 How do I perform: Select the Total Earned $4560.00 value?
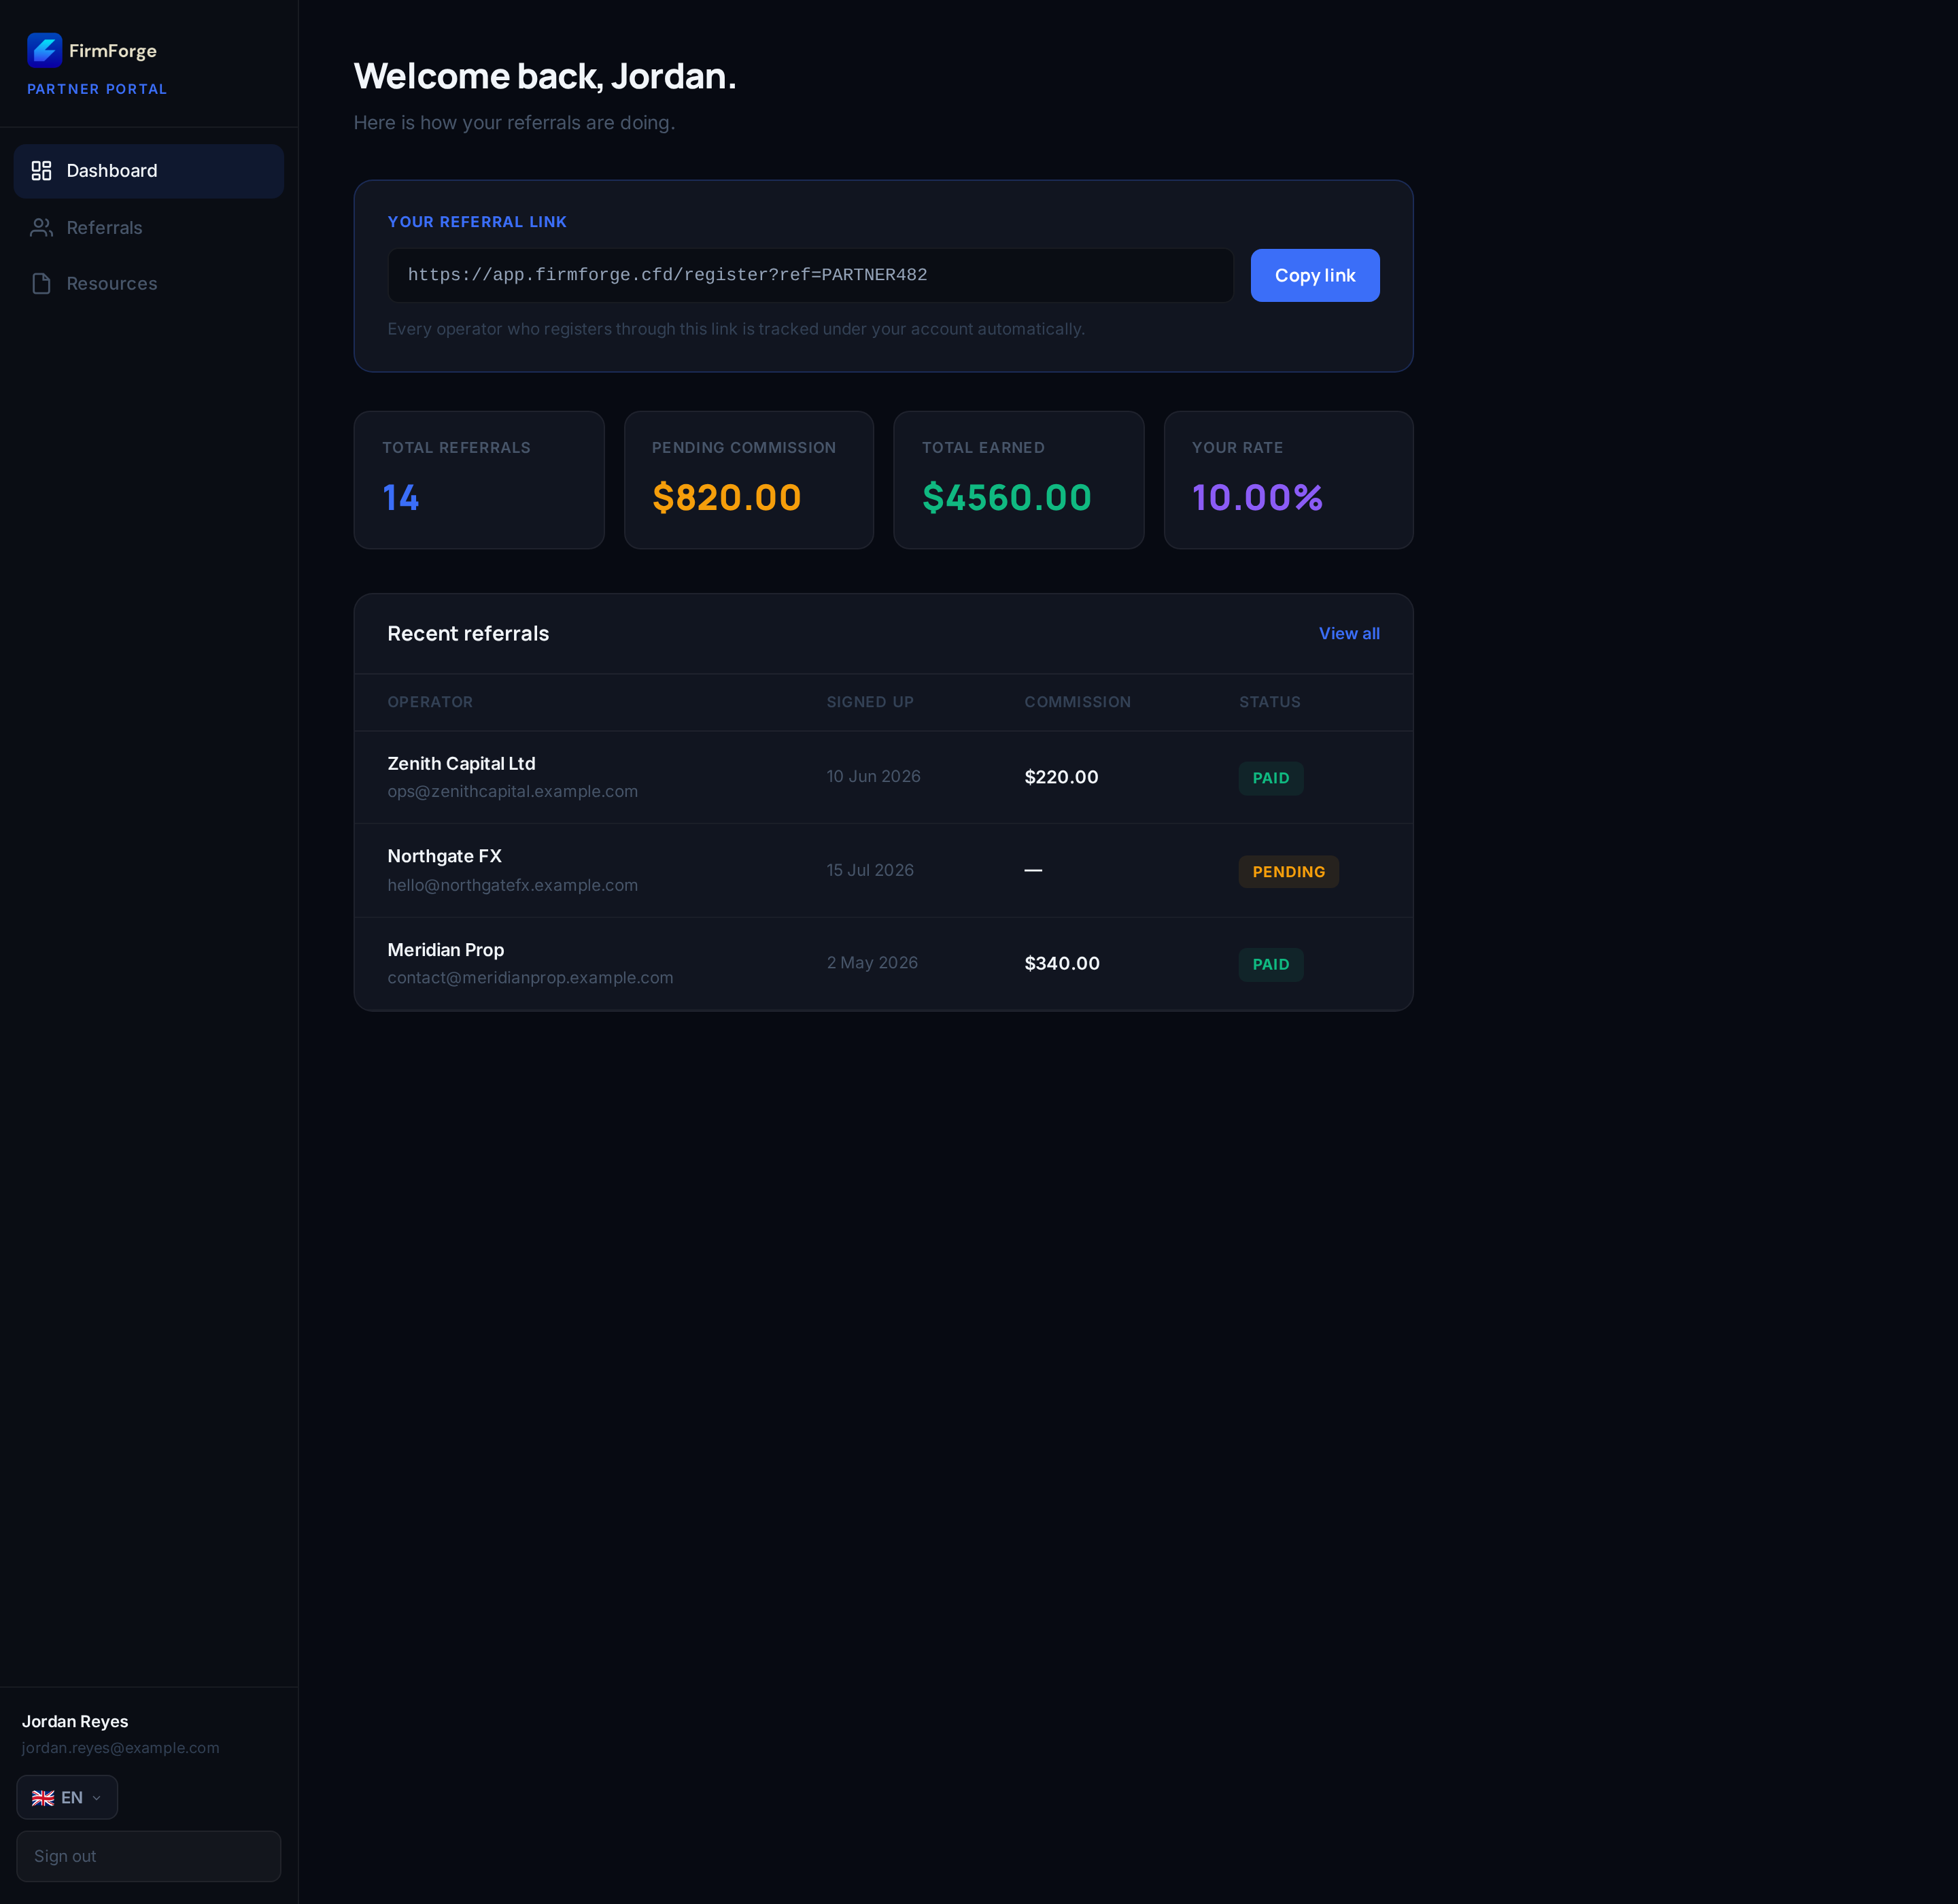tap(1007, 498)
